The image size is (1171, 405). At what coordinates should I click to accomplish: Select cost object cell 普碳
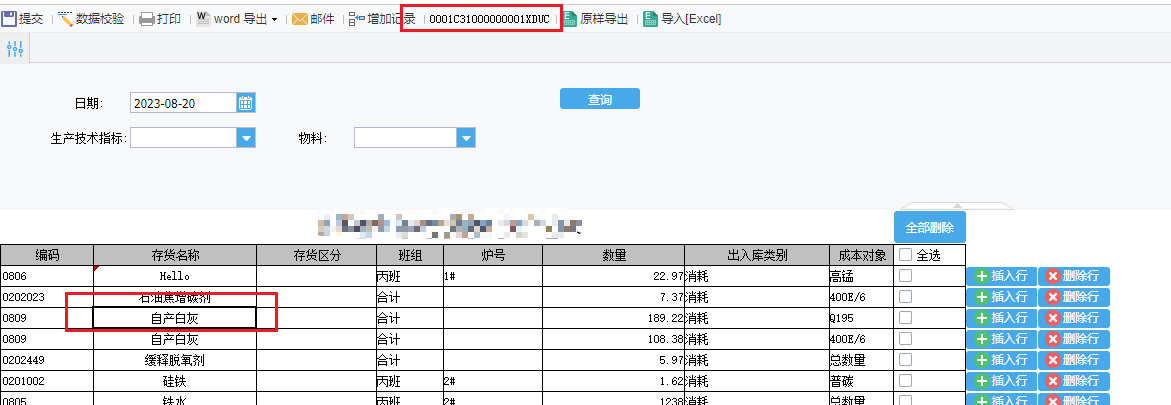861,380
